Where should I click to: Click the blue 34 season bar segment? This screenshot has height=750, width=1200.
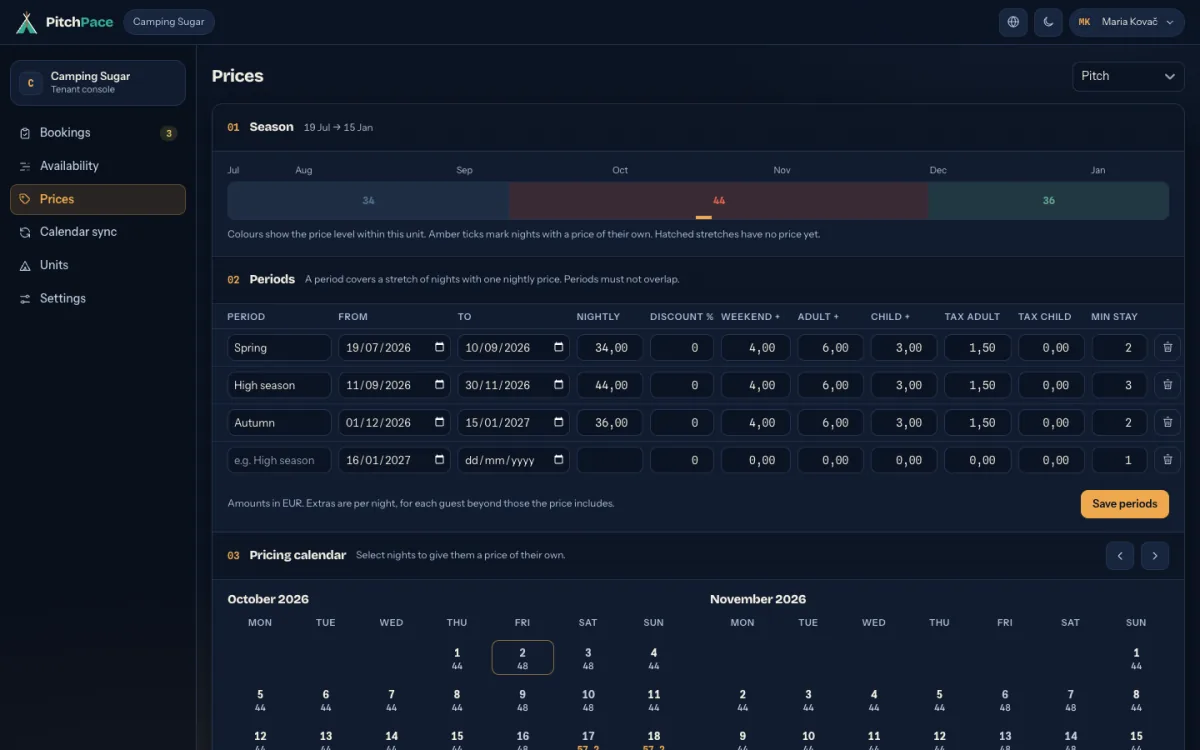tap(368, 201)
